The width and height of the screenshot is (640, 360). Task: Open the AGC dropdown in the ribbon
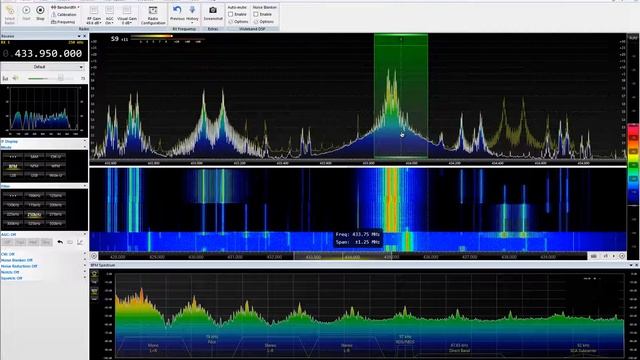click(x=109, y=14)
